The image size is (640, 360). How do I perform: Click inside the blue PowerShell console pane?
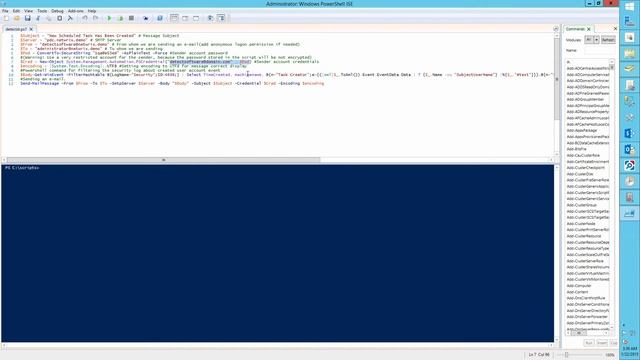tap(278, 253)
